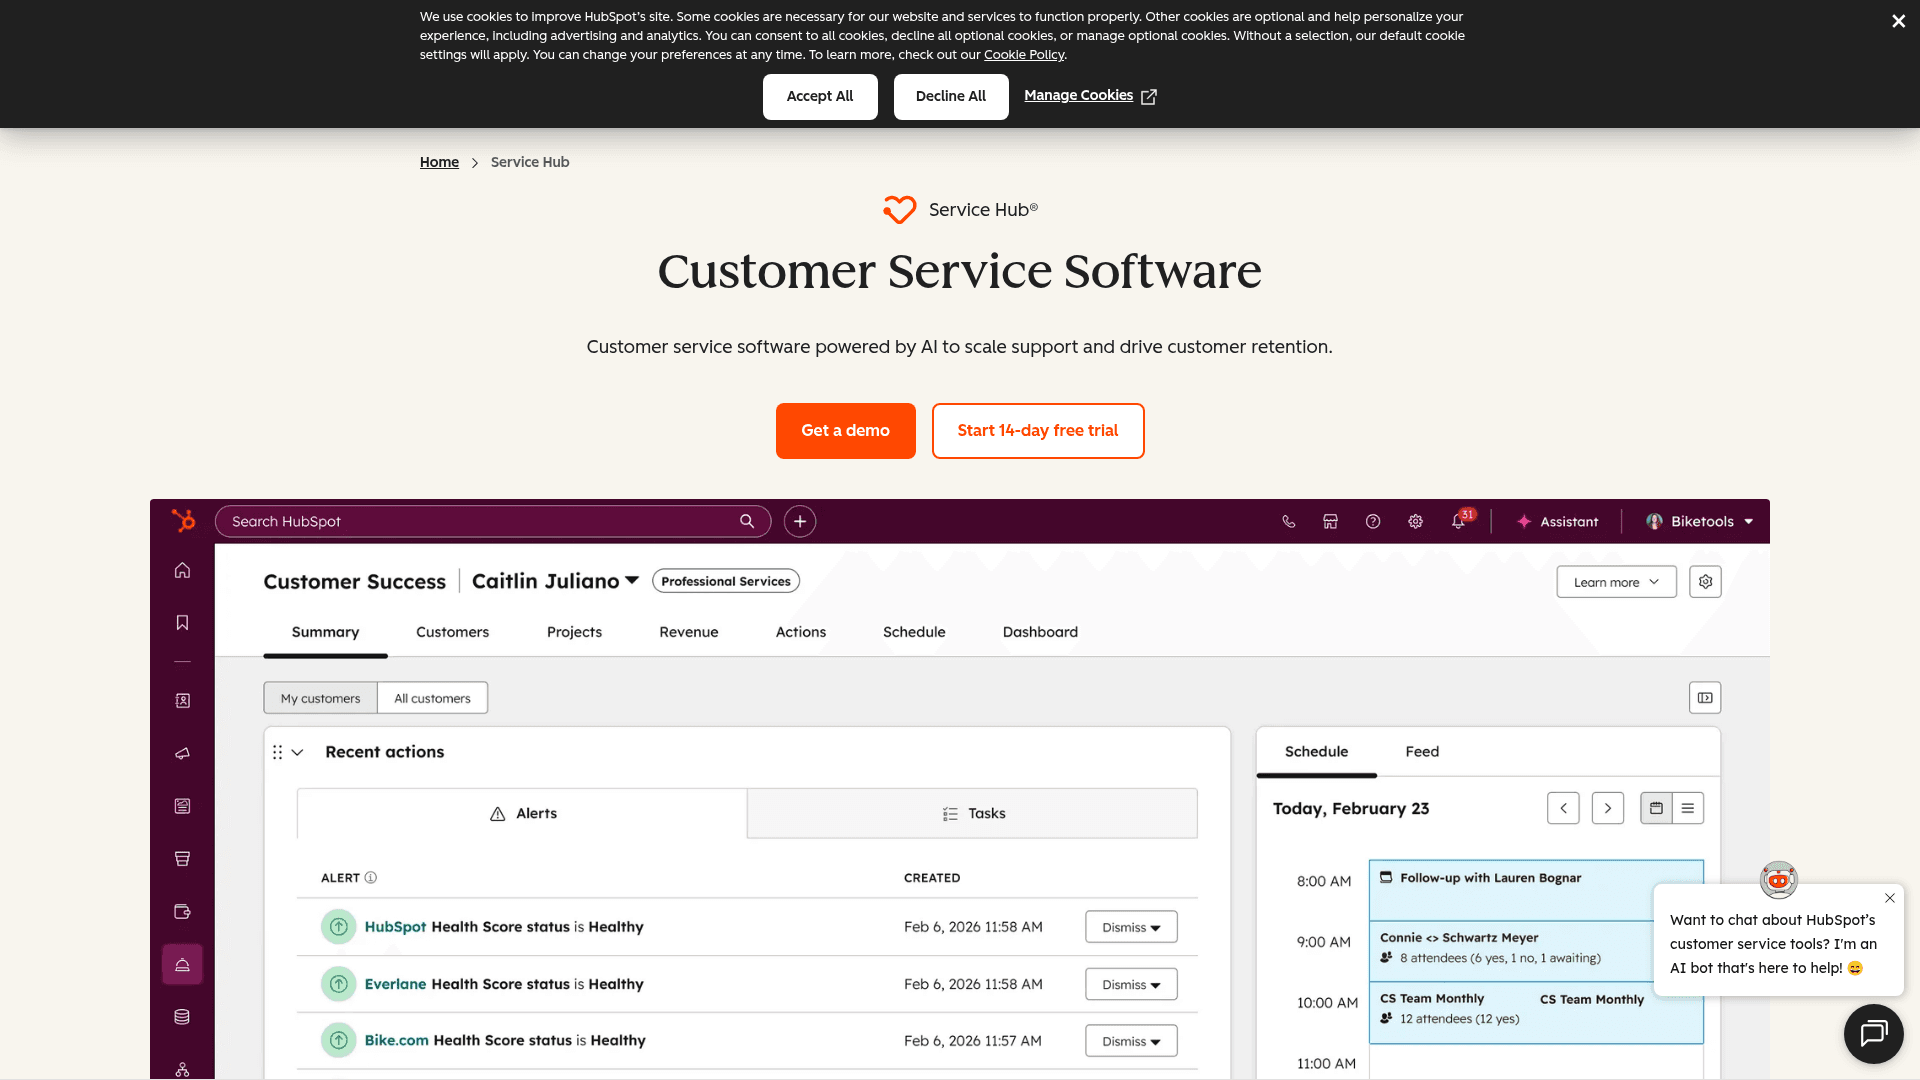Click the plus create button

click(x=800, y=521)
